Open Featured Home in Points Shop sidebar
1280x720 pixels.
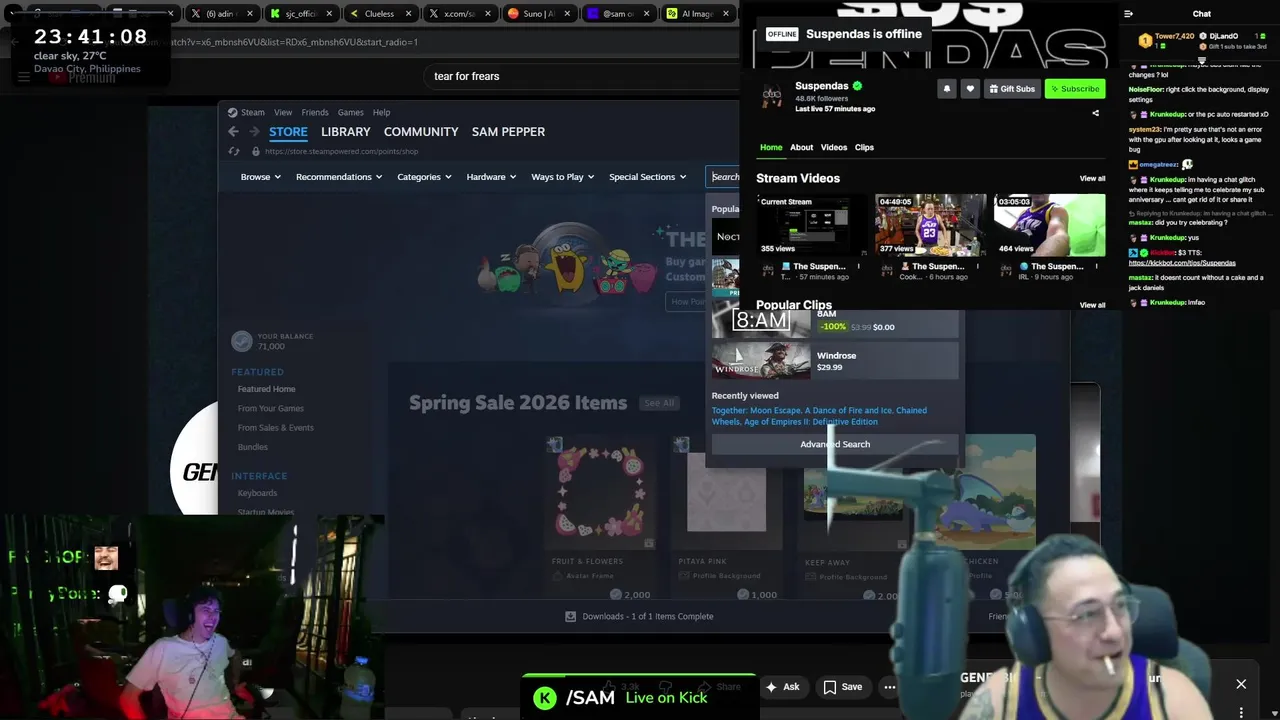tap(266, 389)
